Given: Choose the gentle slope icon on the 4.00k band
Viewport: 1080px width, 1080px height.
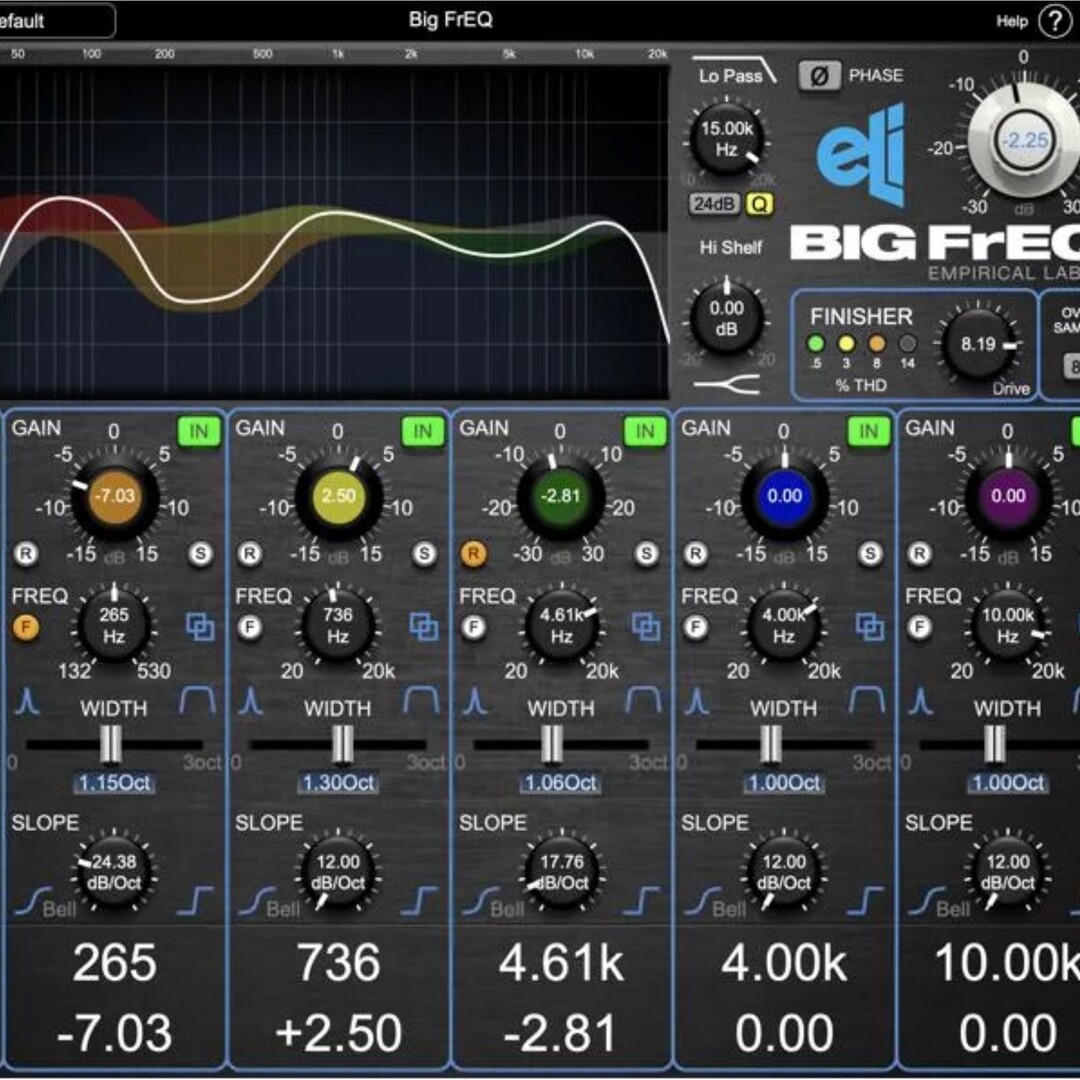Looking at the screenshot, I should [703, 901].
